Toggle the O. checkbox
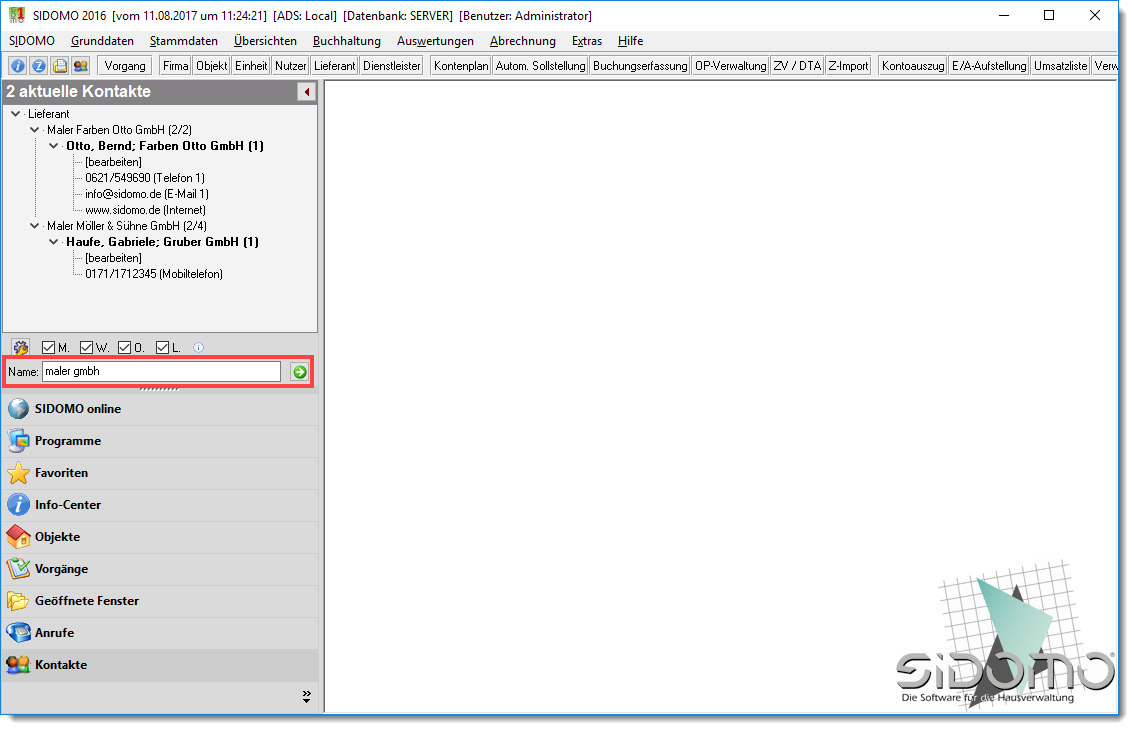 [124, 348]
